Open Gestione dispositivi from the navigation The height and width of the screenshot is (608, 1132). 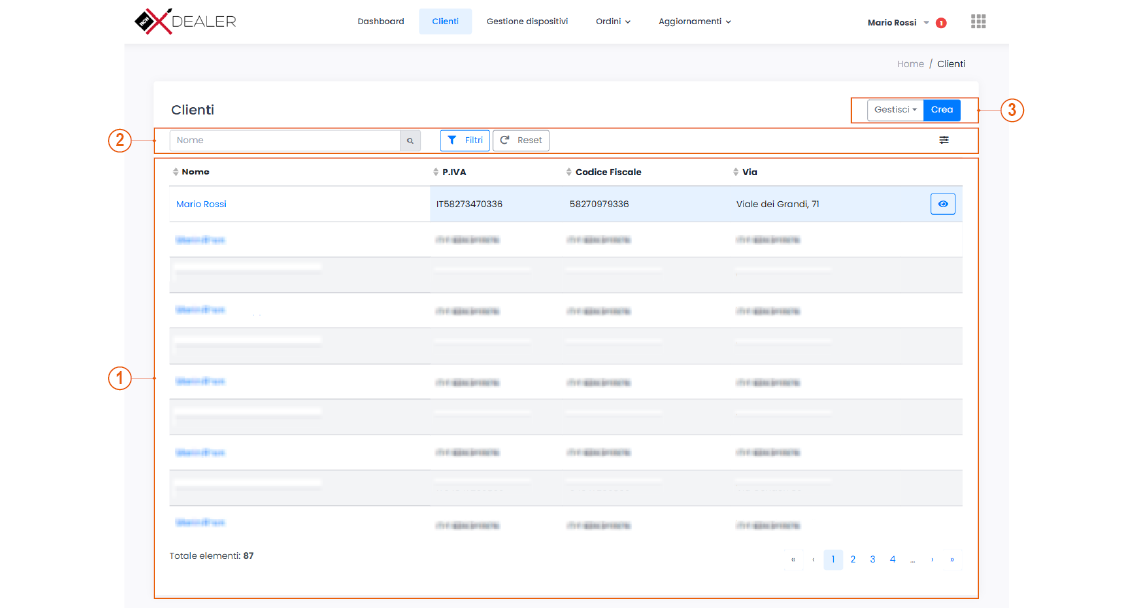(527, 20)
